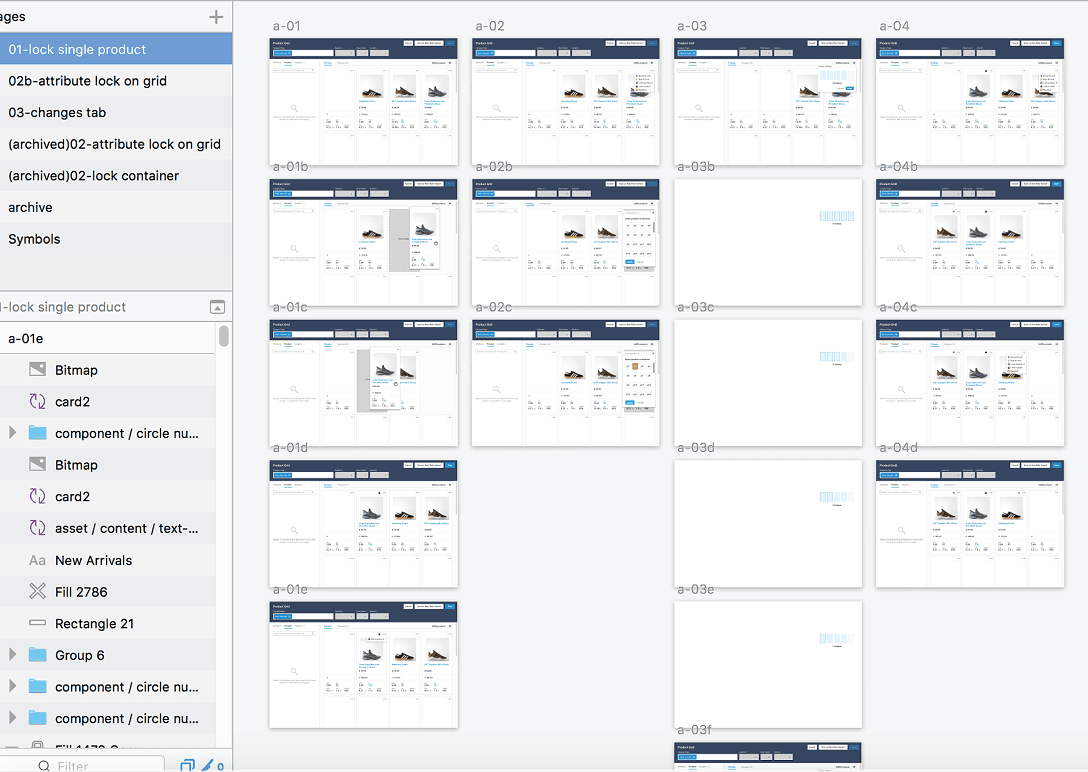Click the shape icon next to Fill 2786
This screenshot has width=1088, height=772.
coord(37,591)
